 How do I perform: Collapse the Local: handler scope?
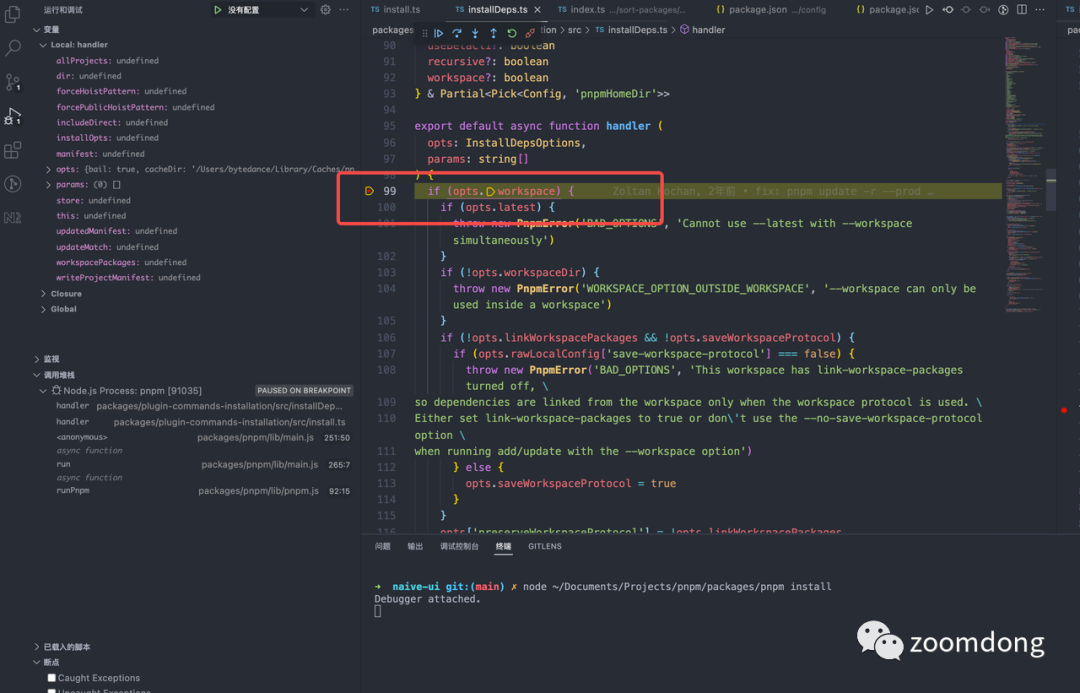[x=43, y=45]
